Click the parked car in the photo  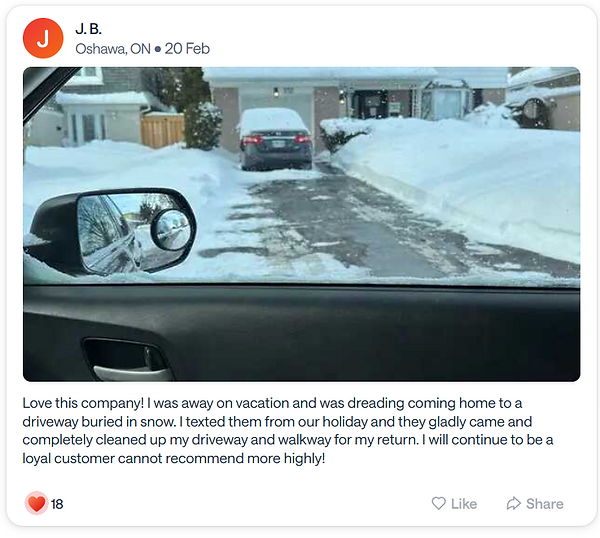pyautogui.click(x=276, y=139)
